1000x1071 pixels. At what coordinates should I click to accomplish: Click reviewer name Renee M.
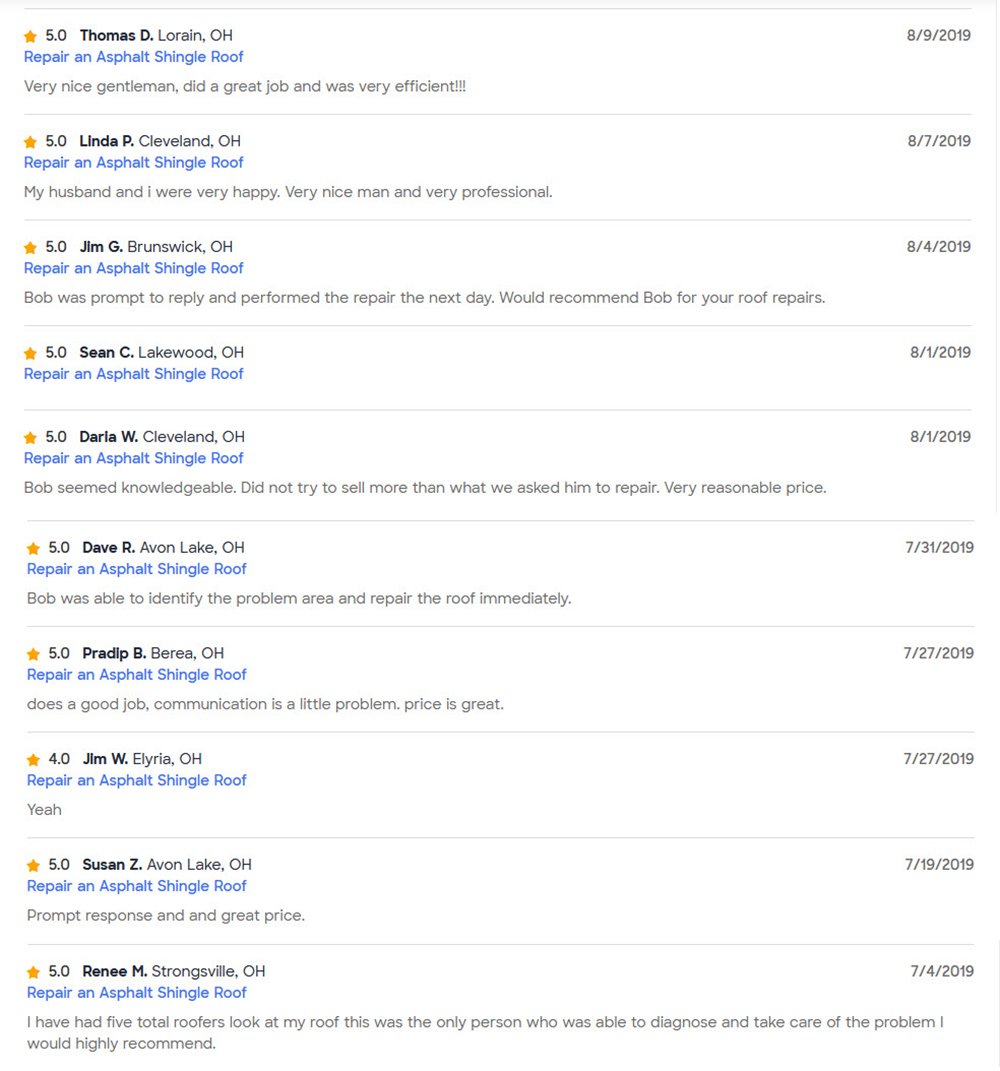[114, 971]
